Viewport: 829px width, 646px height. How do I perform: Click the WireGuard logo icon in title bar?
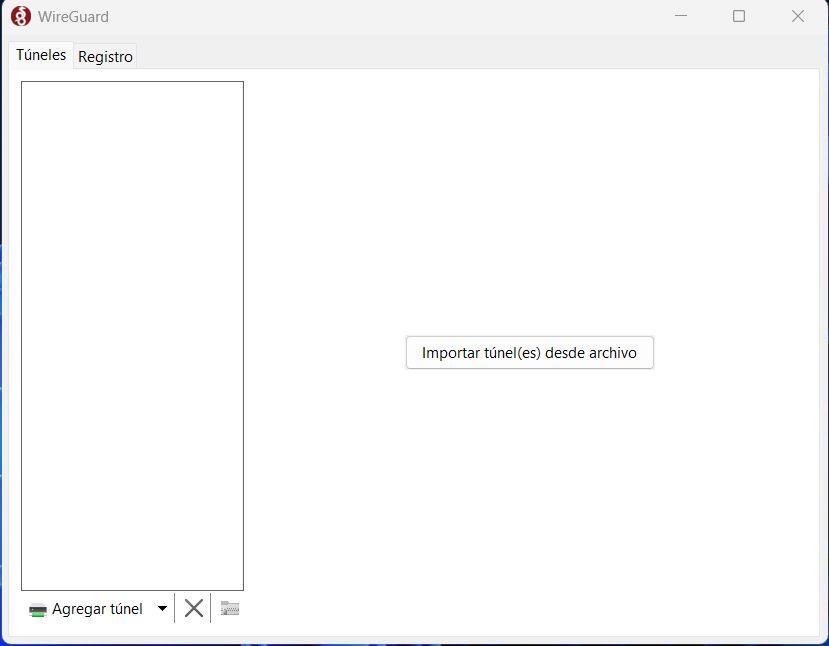pos(21,16)
